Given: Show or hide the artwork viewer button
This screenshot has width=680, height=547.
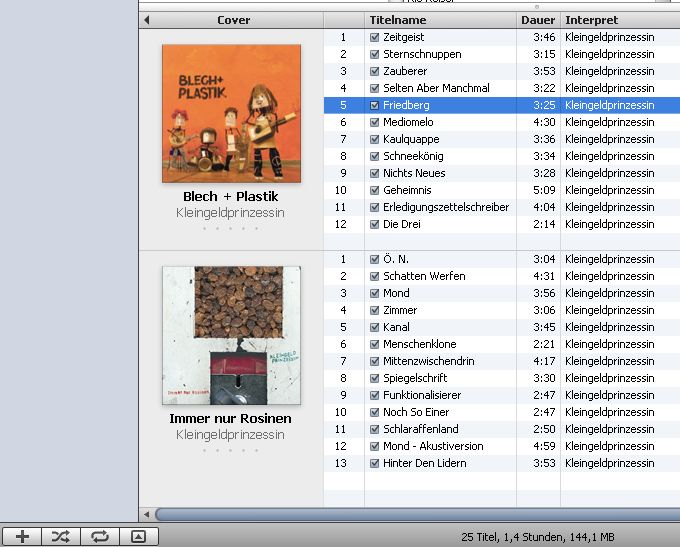Looking at the screenshot, I should [x=138, y=537].
